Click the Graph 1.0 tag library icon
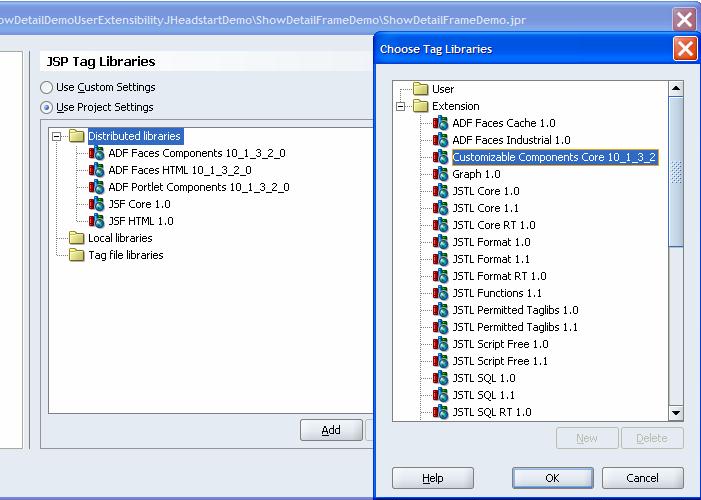 pos(440,174)
